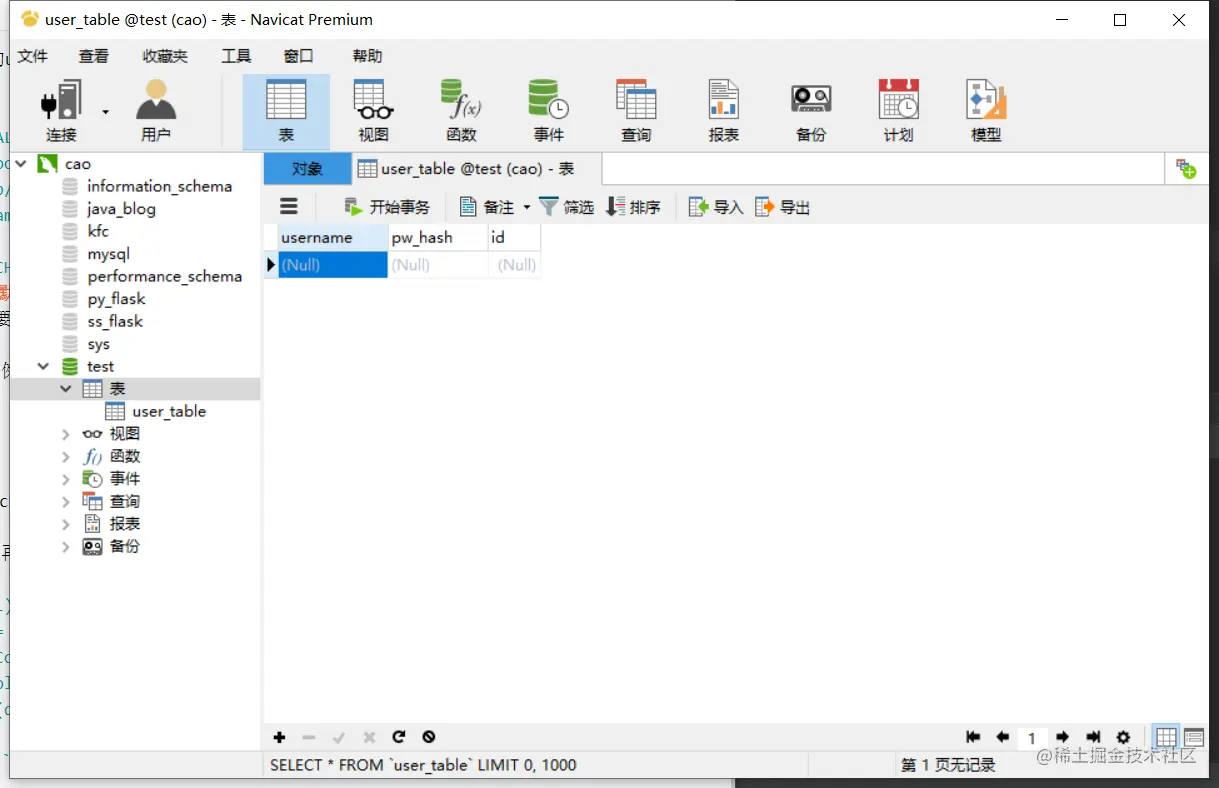The image size is (1219, 788).
Task: Open the 视图 view toolbar icon
Action: point(373,111)
